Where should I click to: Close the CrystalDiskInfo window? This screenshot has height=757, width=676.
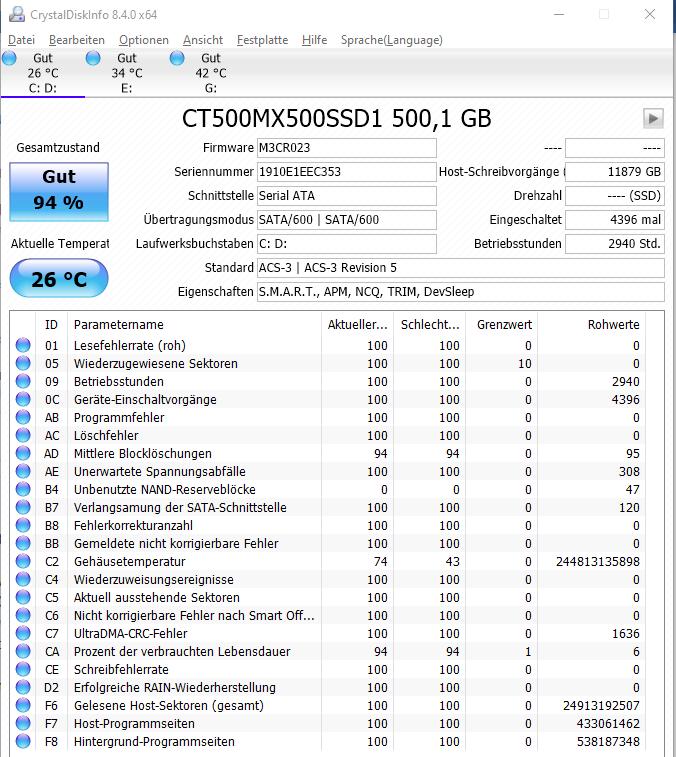click(650, 14)
